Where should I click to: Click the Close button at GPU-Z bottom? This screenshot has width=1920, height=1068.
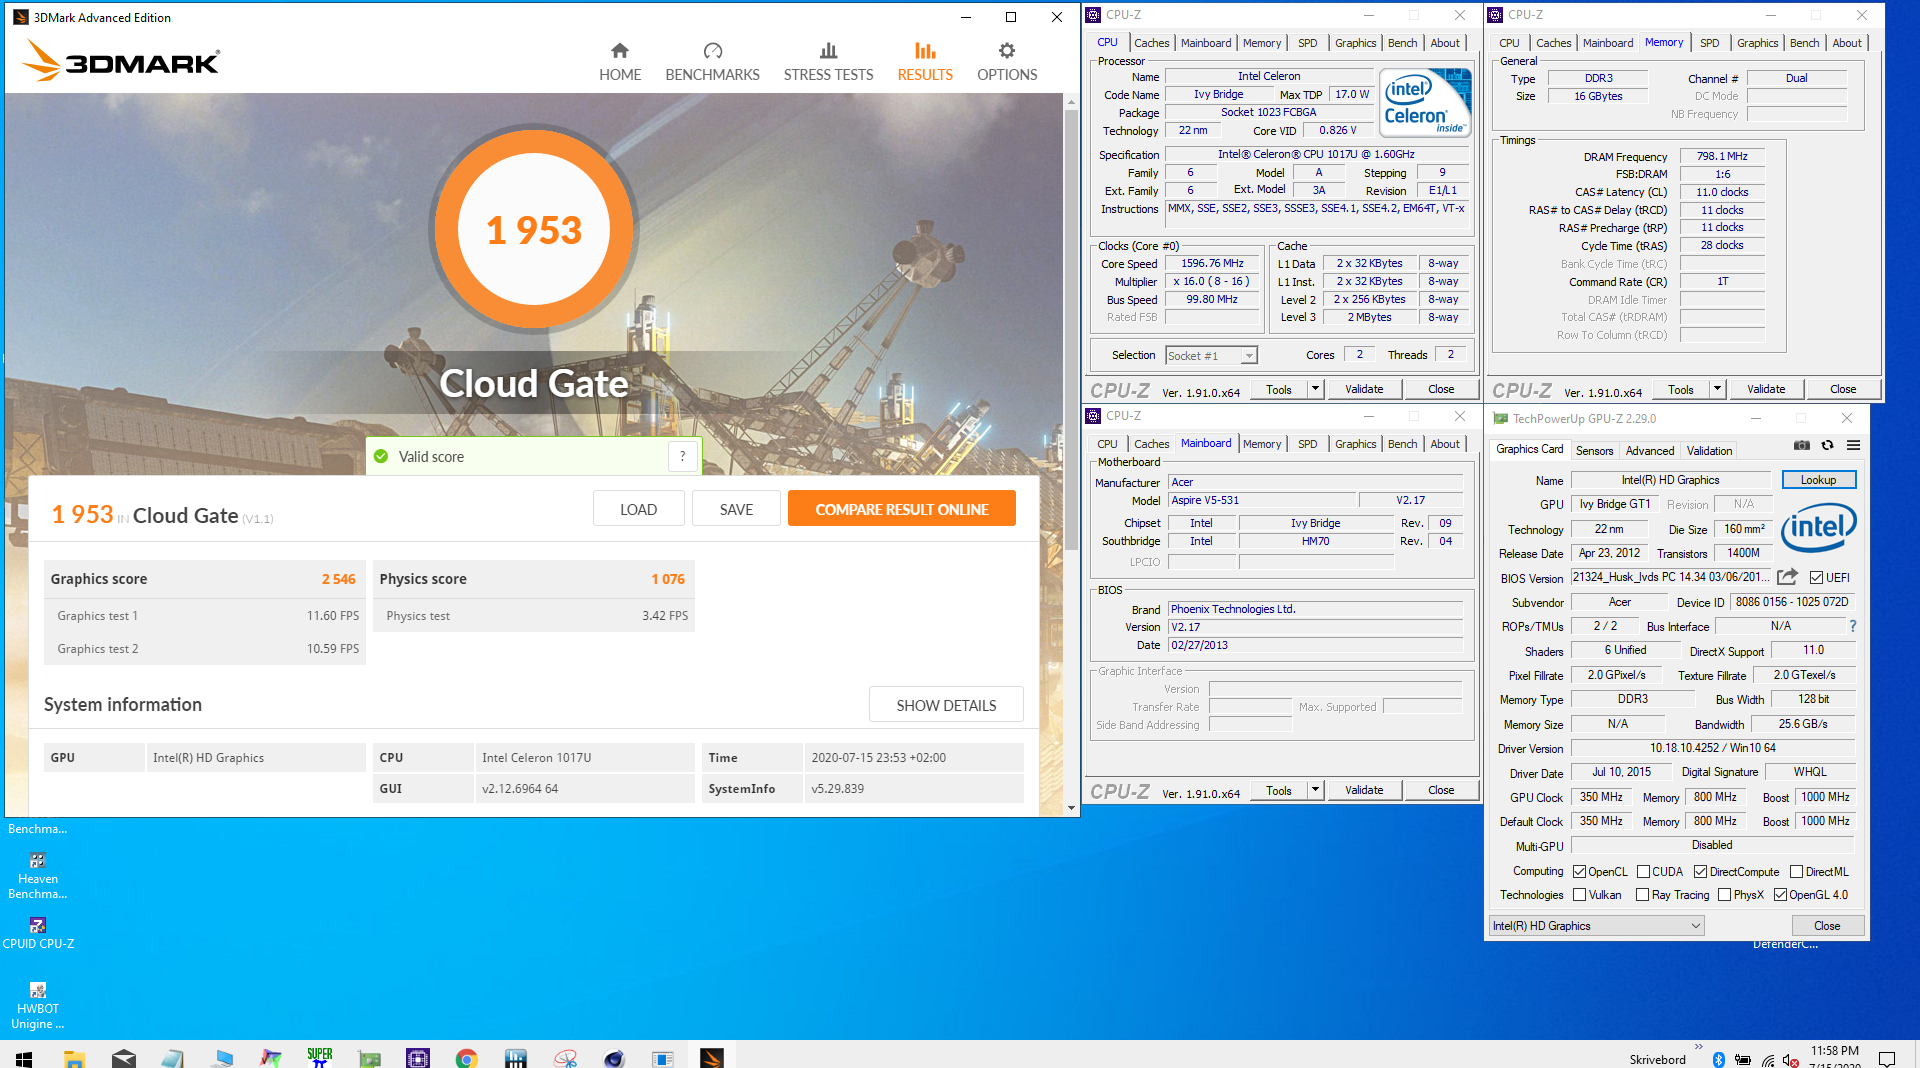coord(1826,926)
